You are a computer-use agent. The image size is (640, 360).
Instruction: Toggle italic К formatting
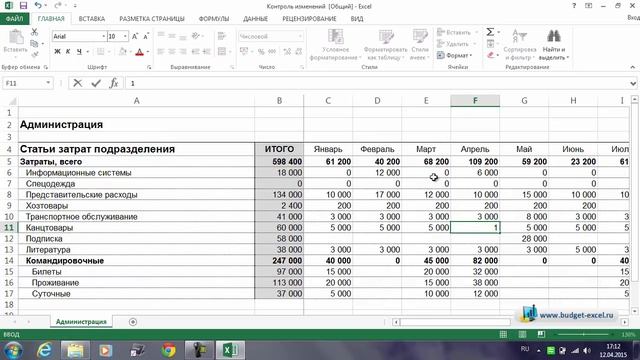click(68, 51)
